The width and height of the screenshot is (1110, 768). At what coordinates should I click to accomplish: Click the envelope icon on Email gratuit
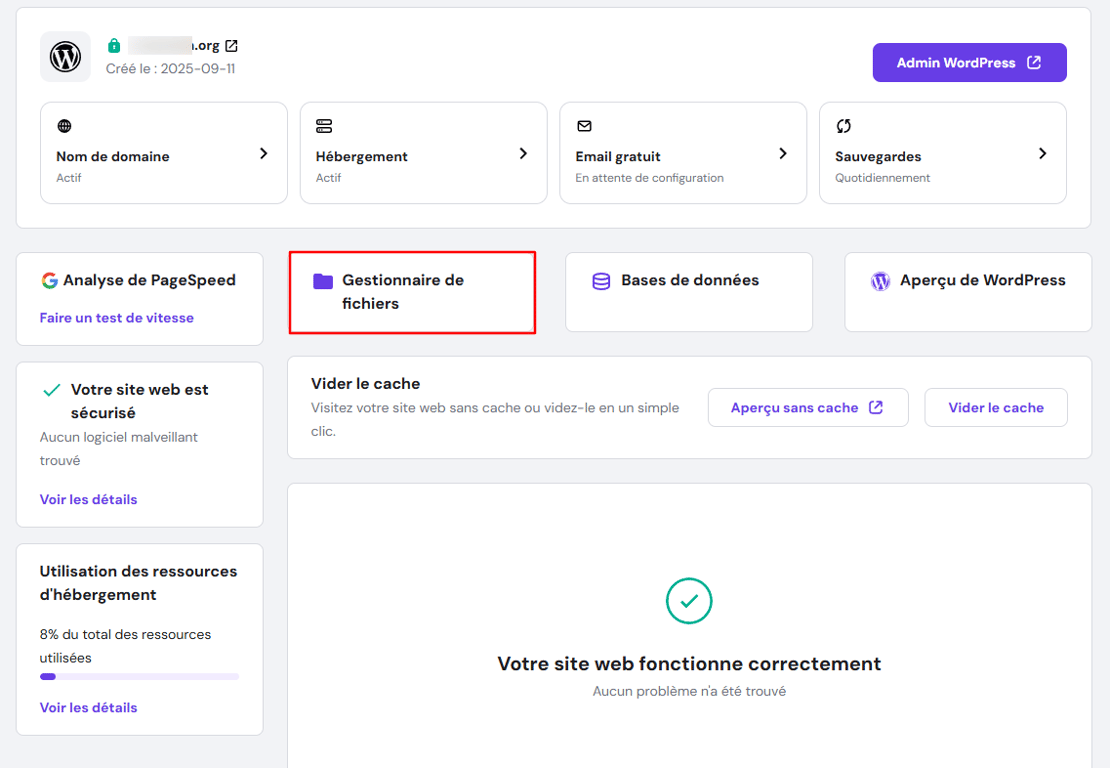(x=584, y=126)
